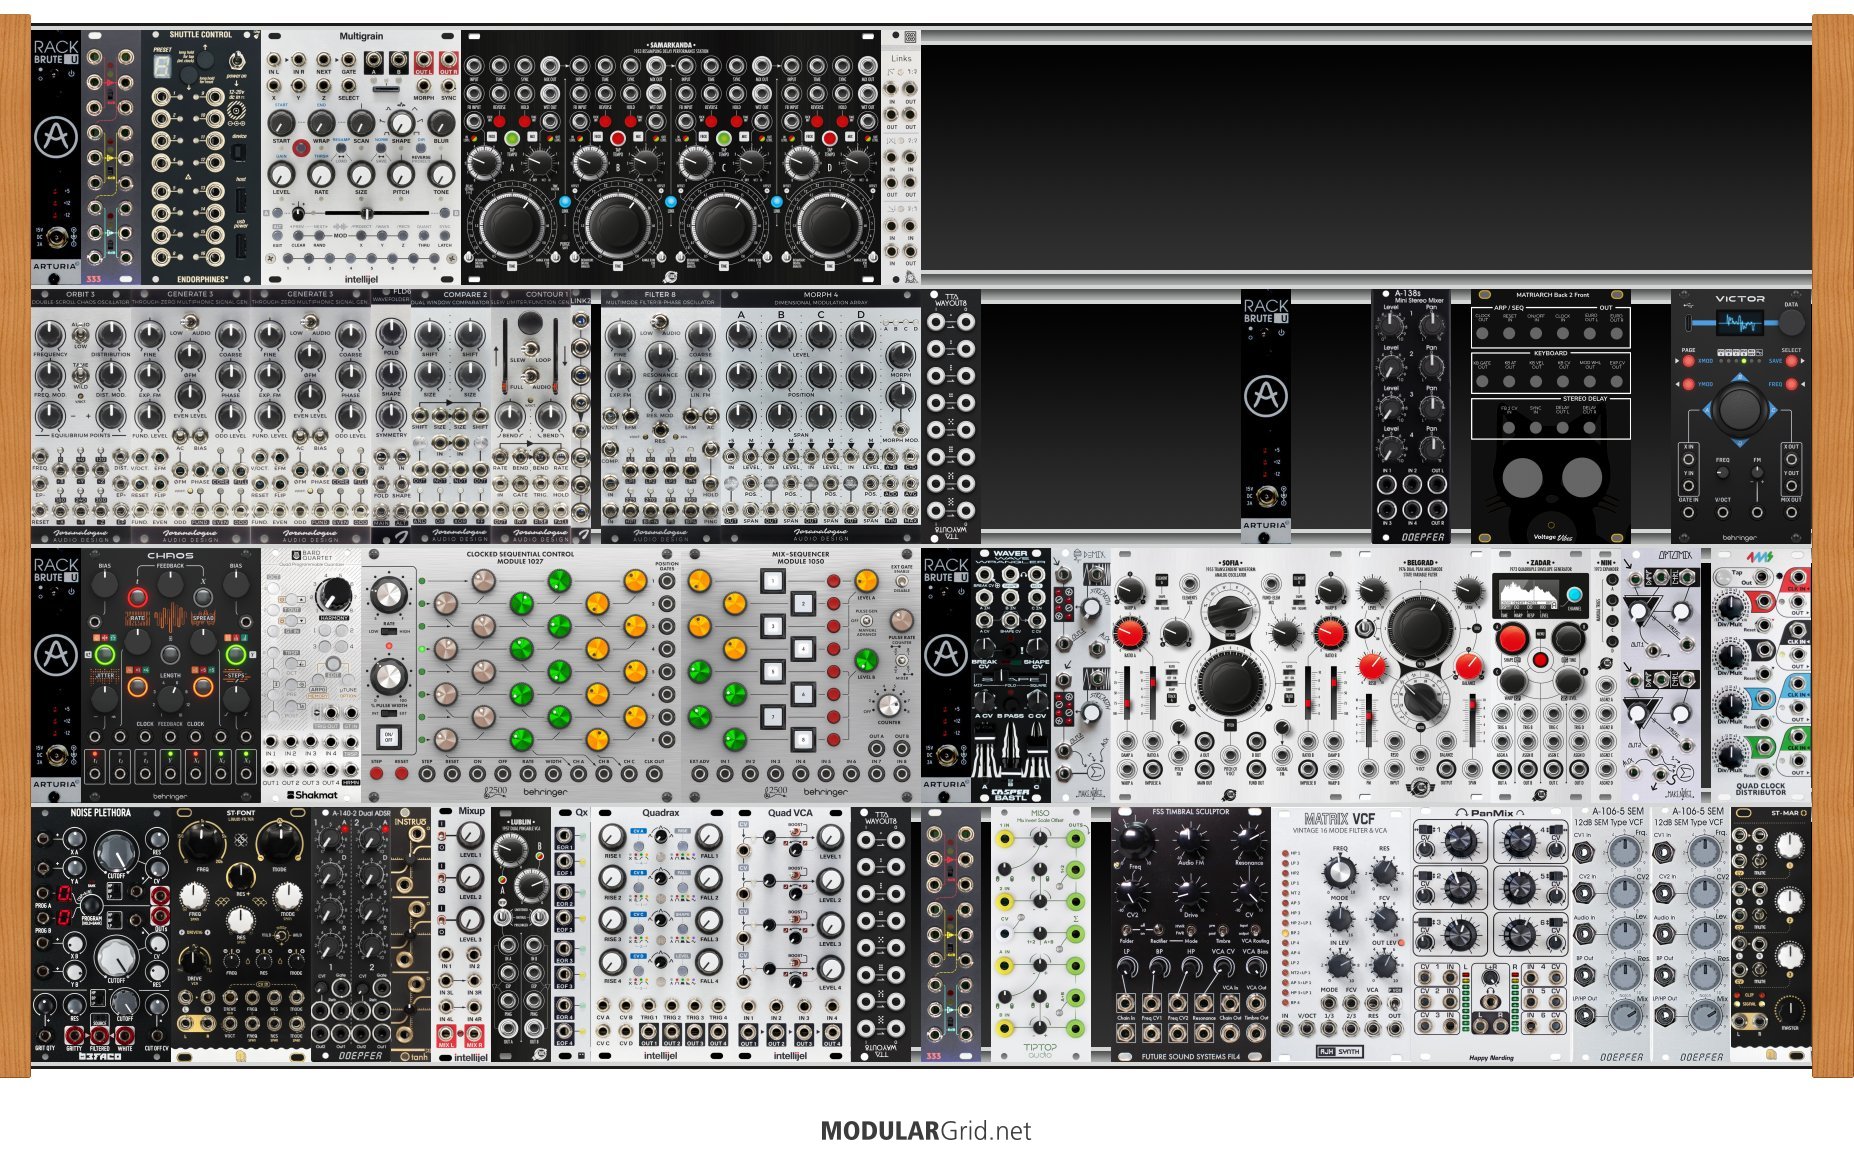
Task: Click the CLK OUT jack on Module 1027
Action: (654, 774)
